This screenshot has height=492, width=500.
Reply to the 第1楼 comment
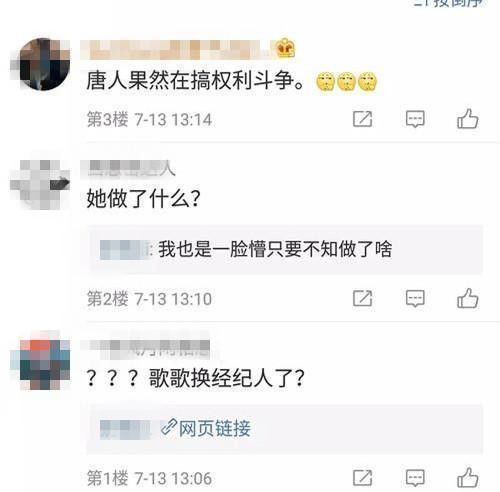(415, 478)
